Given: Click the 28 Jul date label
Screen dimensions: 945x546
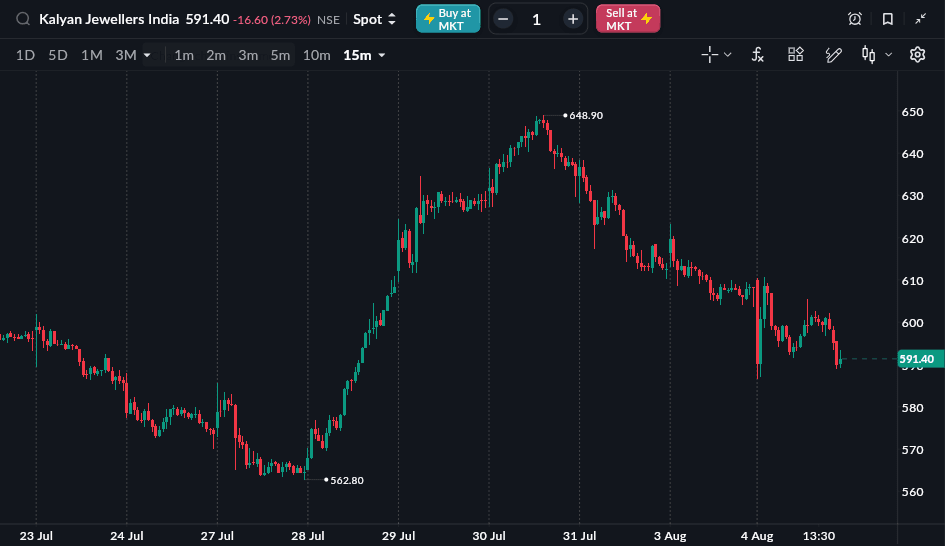Looking at the screenshot, I should tap(308, 536).
